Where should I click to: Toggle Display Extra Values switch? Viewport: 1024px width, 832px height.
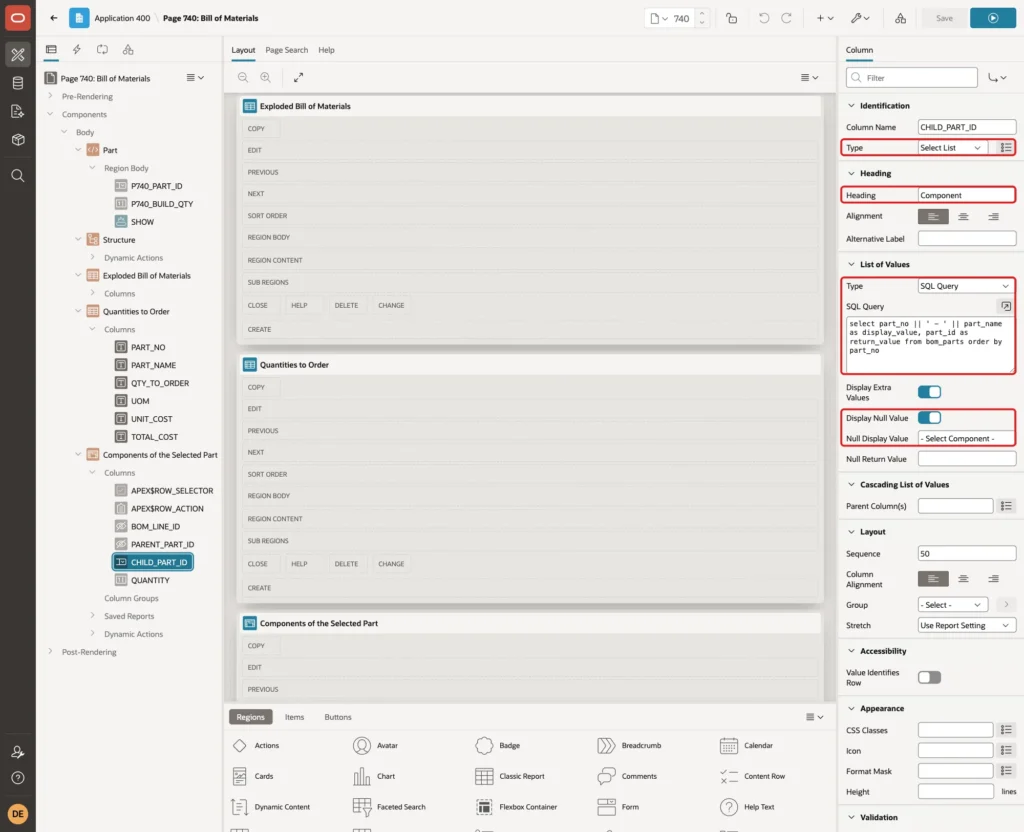point(929,392)
